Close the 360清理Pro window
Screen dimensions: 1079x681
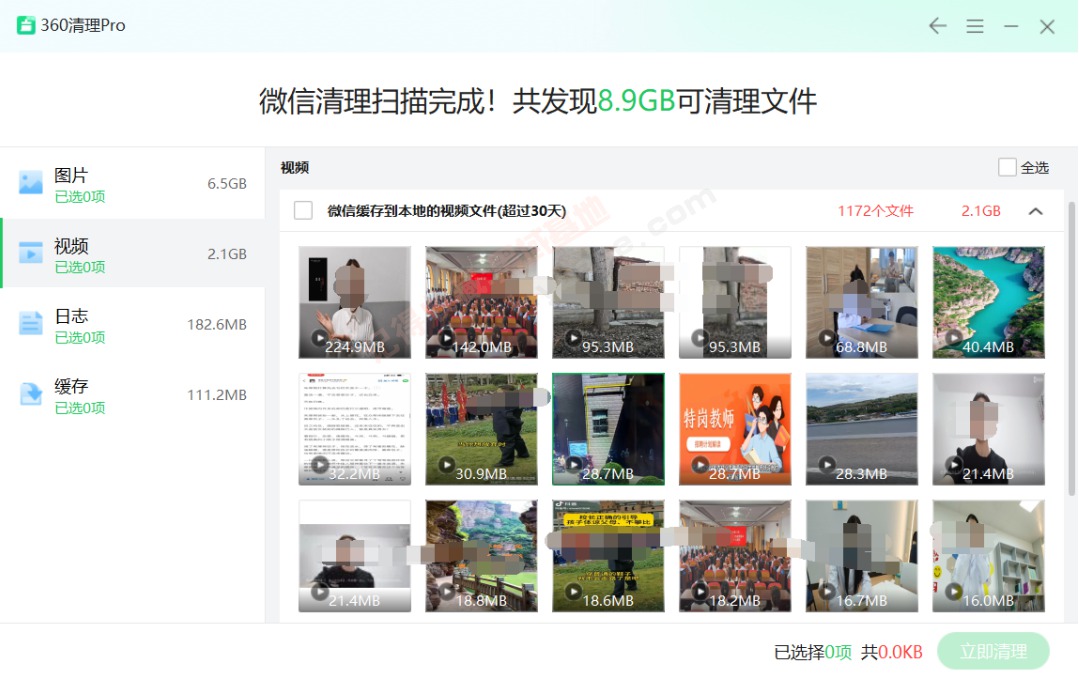[1047, 26]
